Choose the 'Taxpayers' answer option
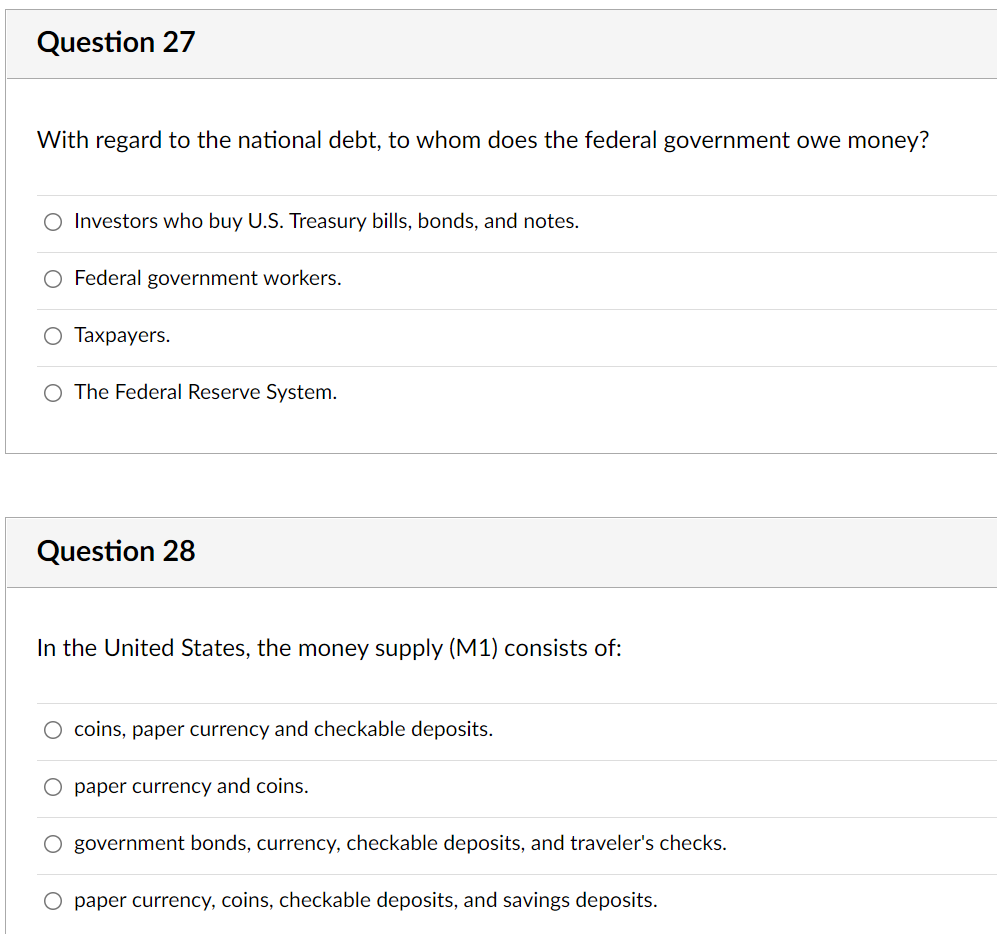 (x=52, y=335)
